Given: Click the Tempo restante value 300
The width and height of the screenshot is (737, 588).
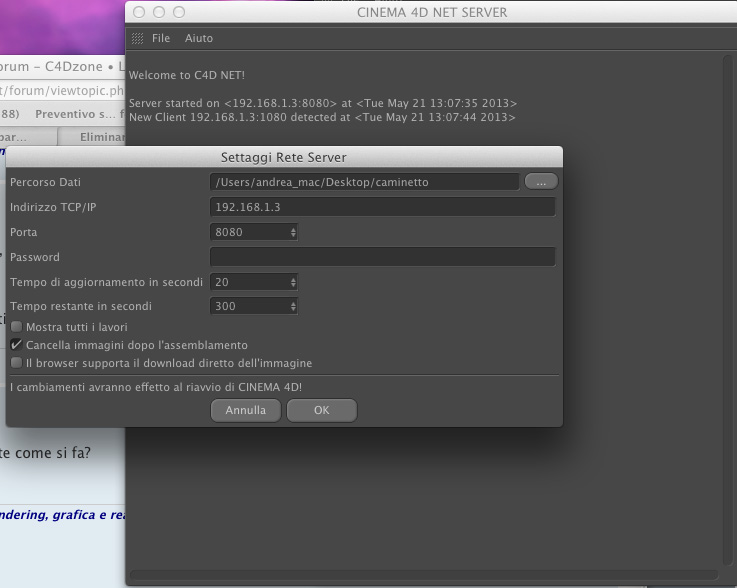Looking at the screenshot, I should (x=249, y=306).
